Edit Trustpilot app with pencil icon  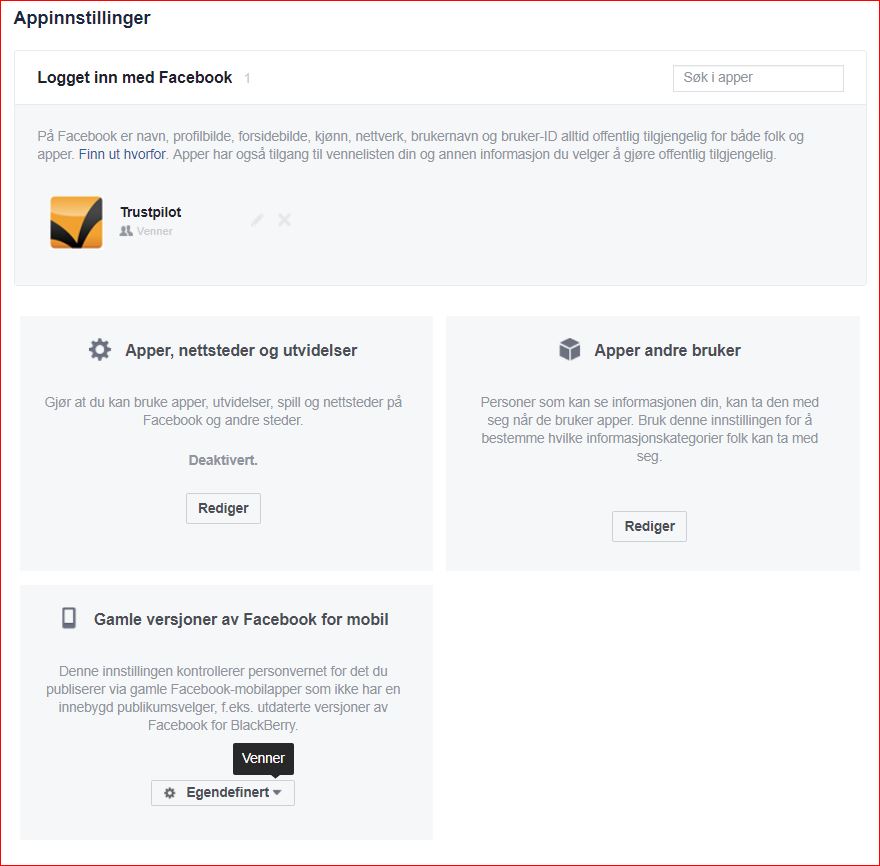coord(257,220)
